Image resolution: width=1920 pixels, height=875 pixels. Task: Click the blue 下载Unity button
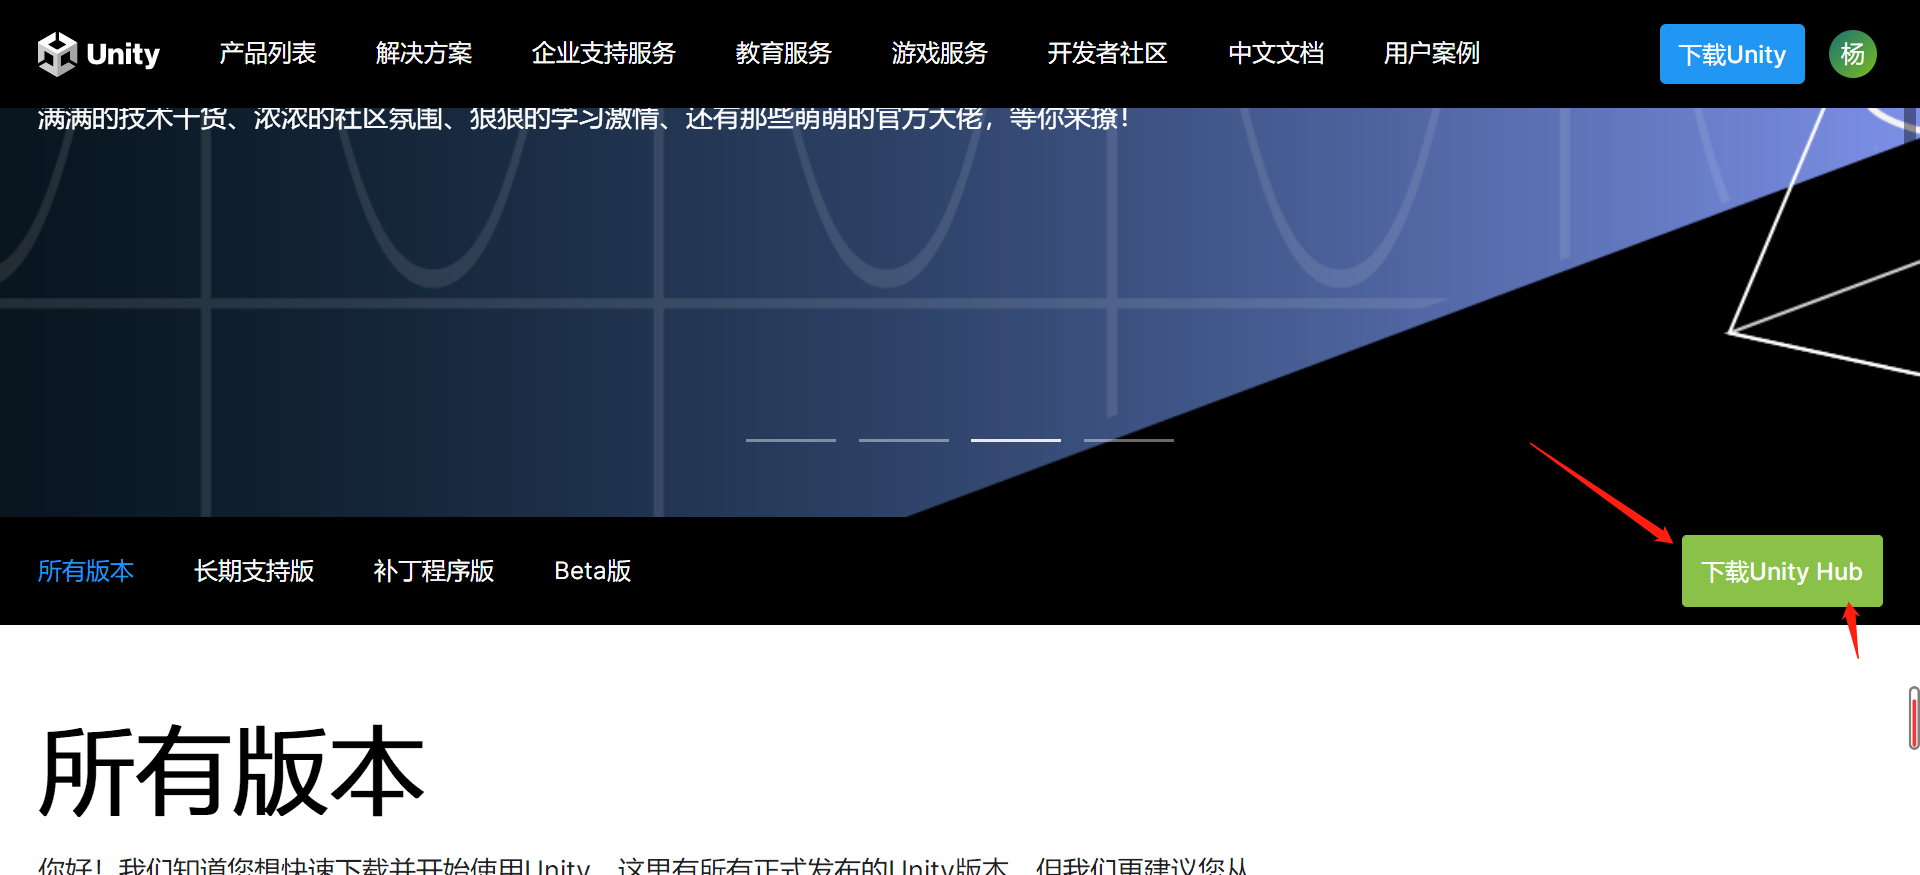(1732, 54)
